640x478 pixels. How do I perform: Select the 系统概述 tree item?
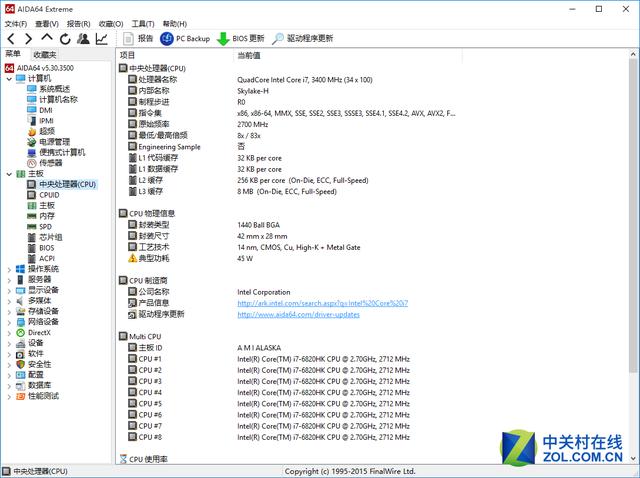pyautogui.click(x=49, y=89)
